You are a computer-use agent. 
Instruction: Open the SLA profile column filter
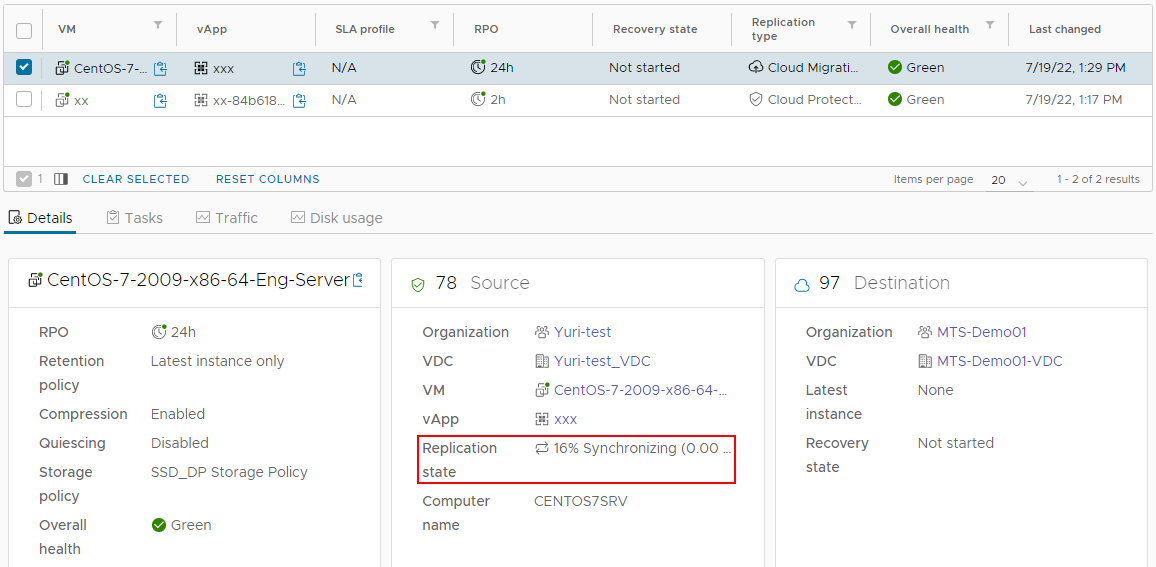tap(435, 25)
